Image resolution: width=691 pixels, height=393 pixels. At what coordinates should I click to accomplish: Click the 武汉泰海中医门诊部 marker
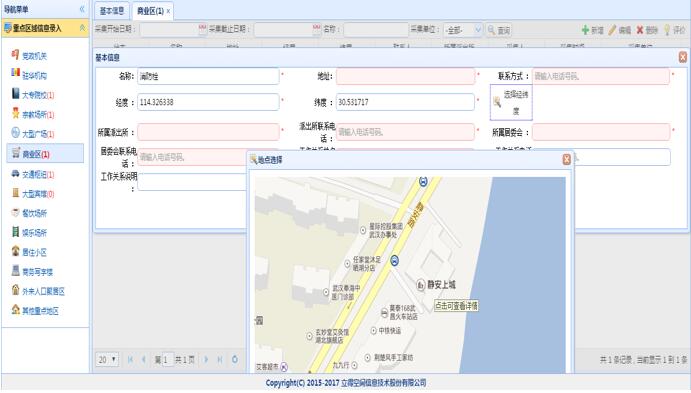(326, 292)
